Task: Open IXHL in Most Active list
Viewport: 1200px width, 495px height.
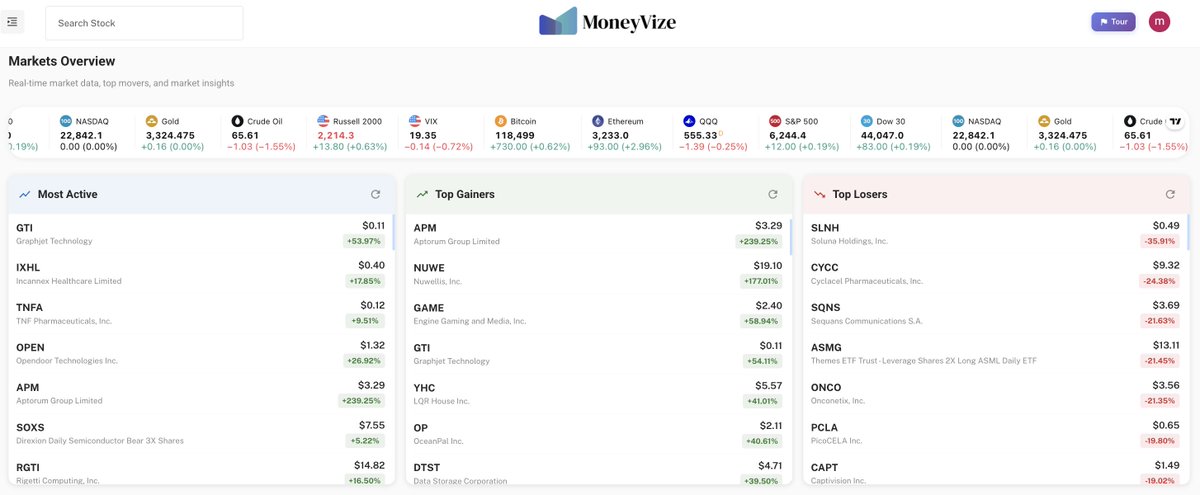Action: 200,273
